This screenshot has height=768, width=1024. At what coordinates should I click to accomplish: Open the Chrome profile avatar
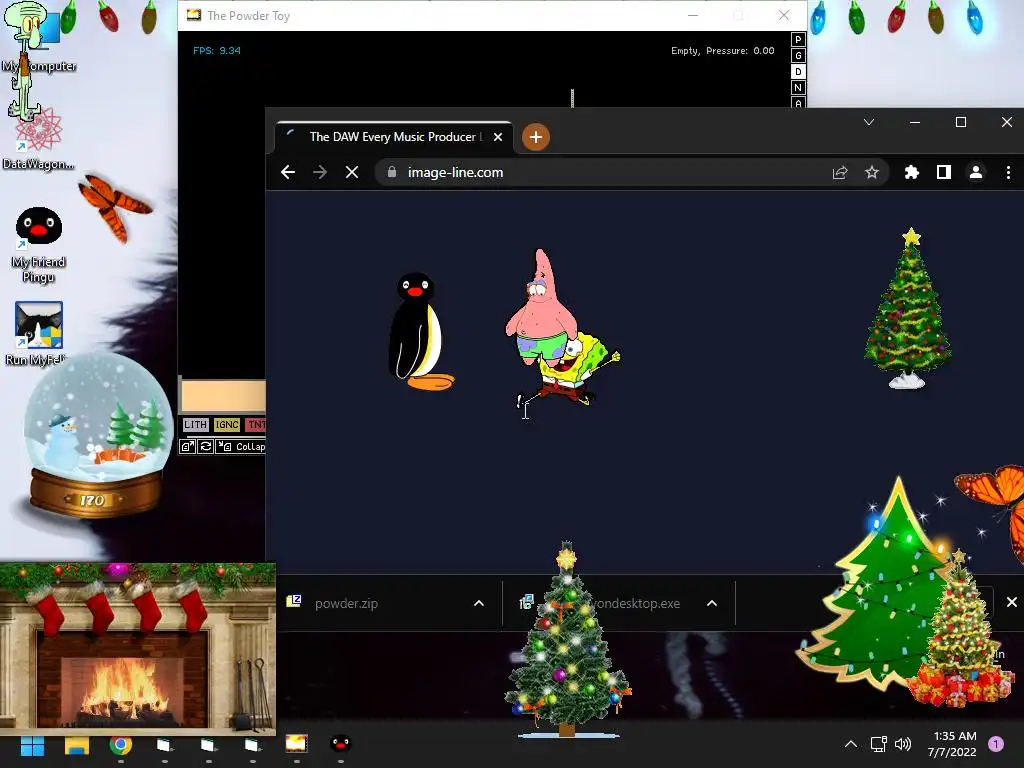tap(976, 172)
